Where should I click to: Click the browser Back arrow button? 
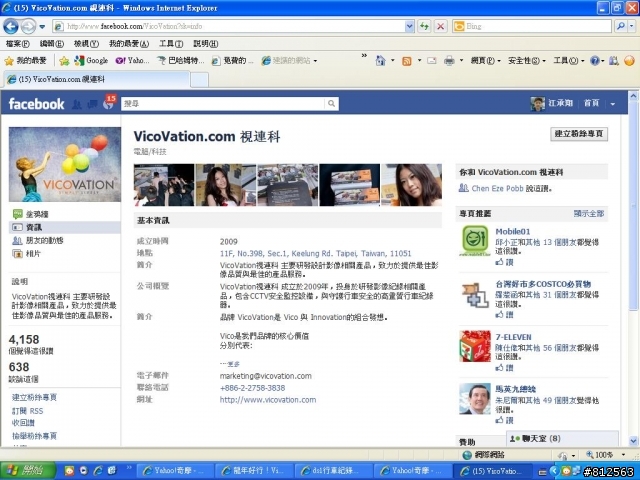click(11, 27)
